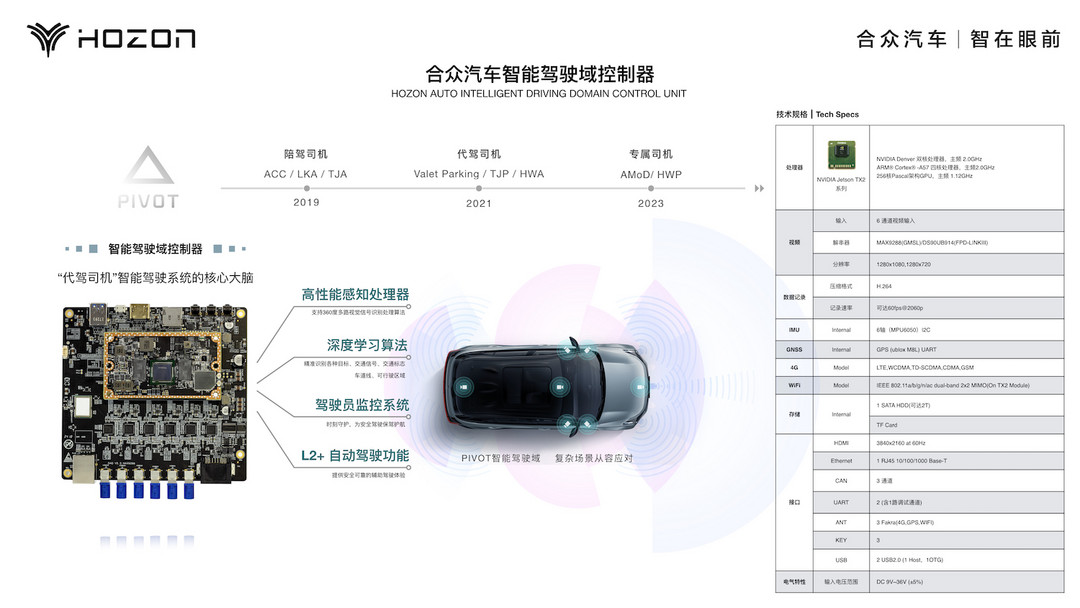Click the 智能驾驶域控制器 section heading

[155, 249]
